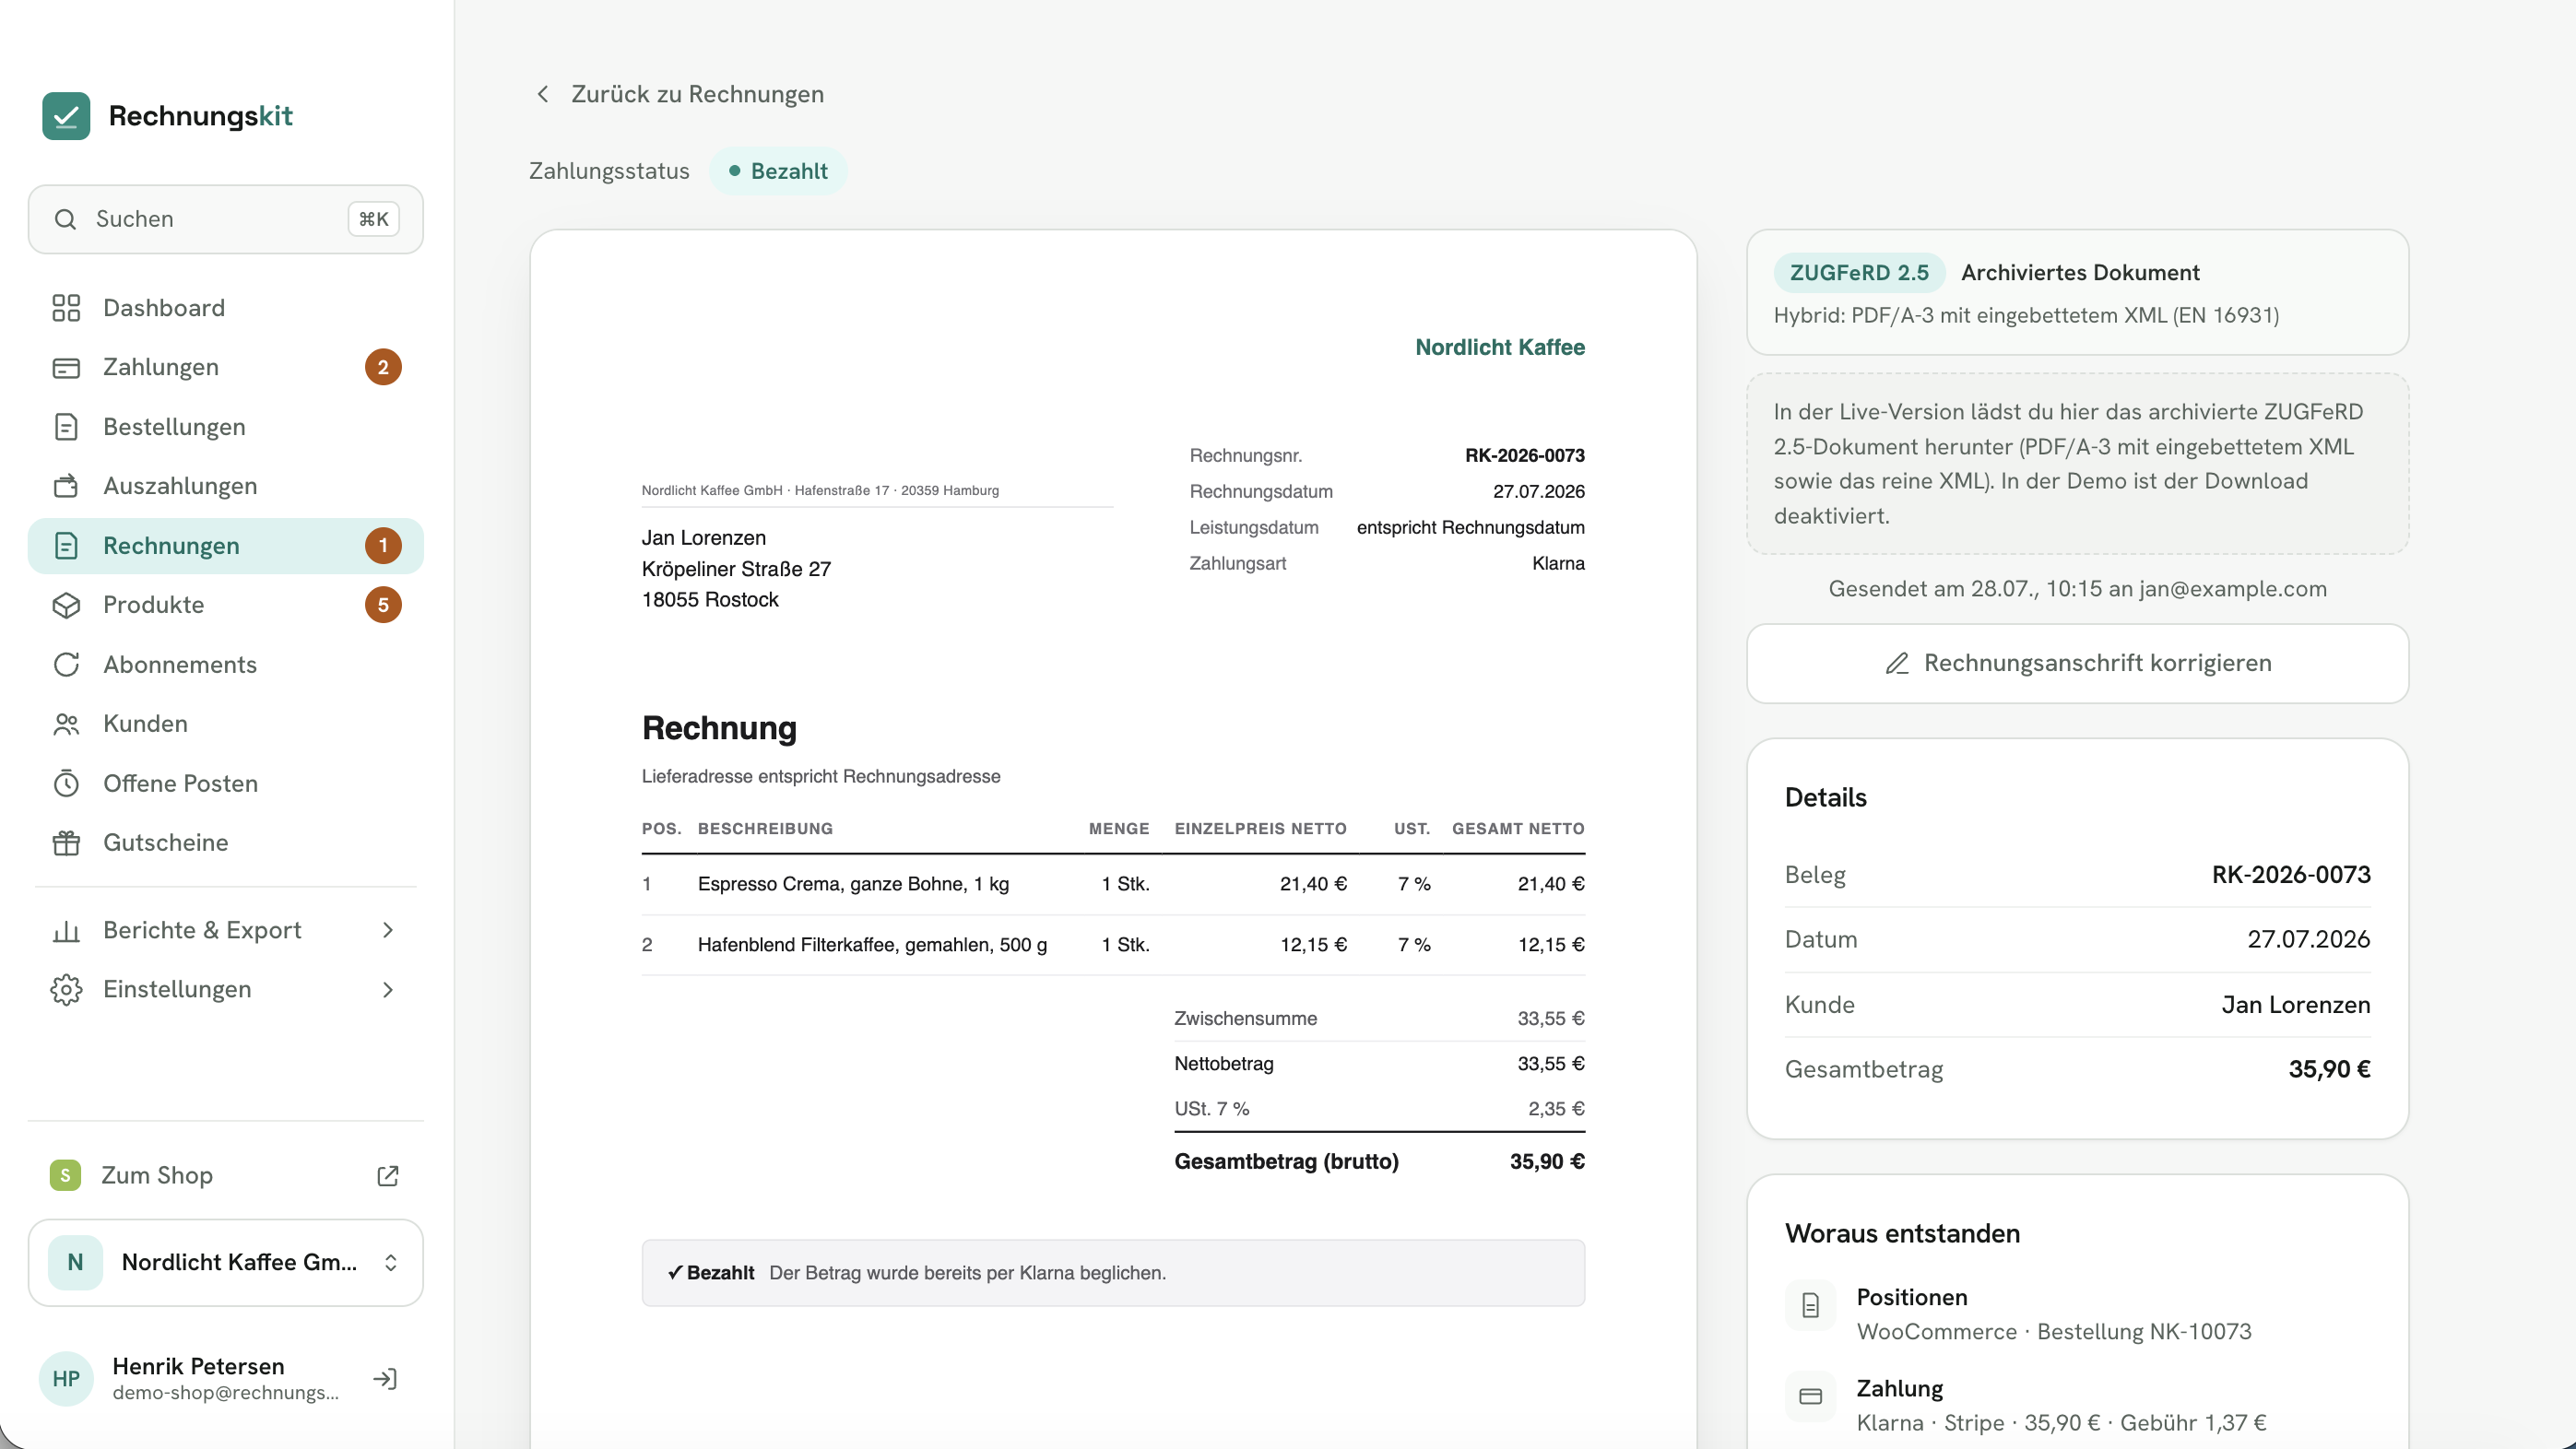2576x1449 pixels.
Task: Open the Gutscheine sidebar link
Action: (226, 843)
